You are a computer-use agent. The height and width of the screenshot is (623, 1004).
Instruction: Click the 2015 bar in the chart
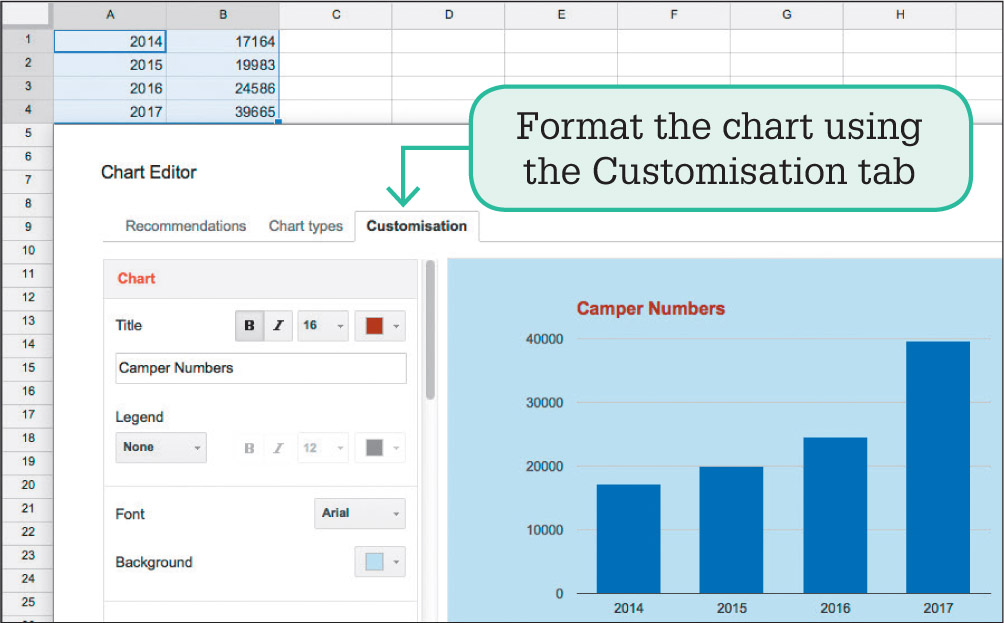click(x=731, y=530)
